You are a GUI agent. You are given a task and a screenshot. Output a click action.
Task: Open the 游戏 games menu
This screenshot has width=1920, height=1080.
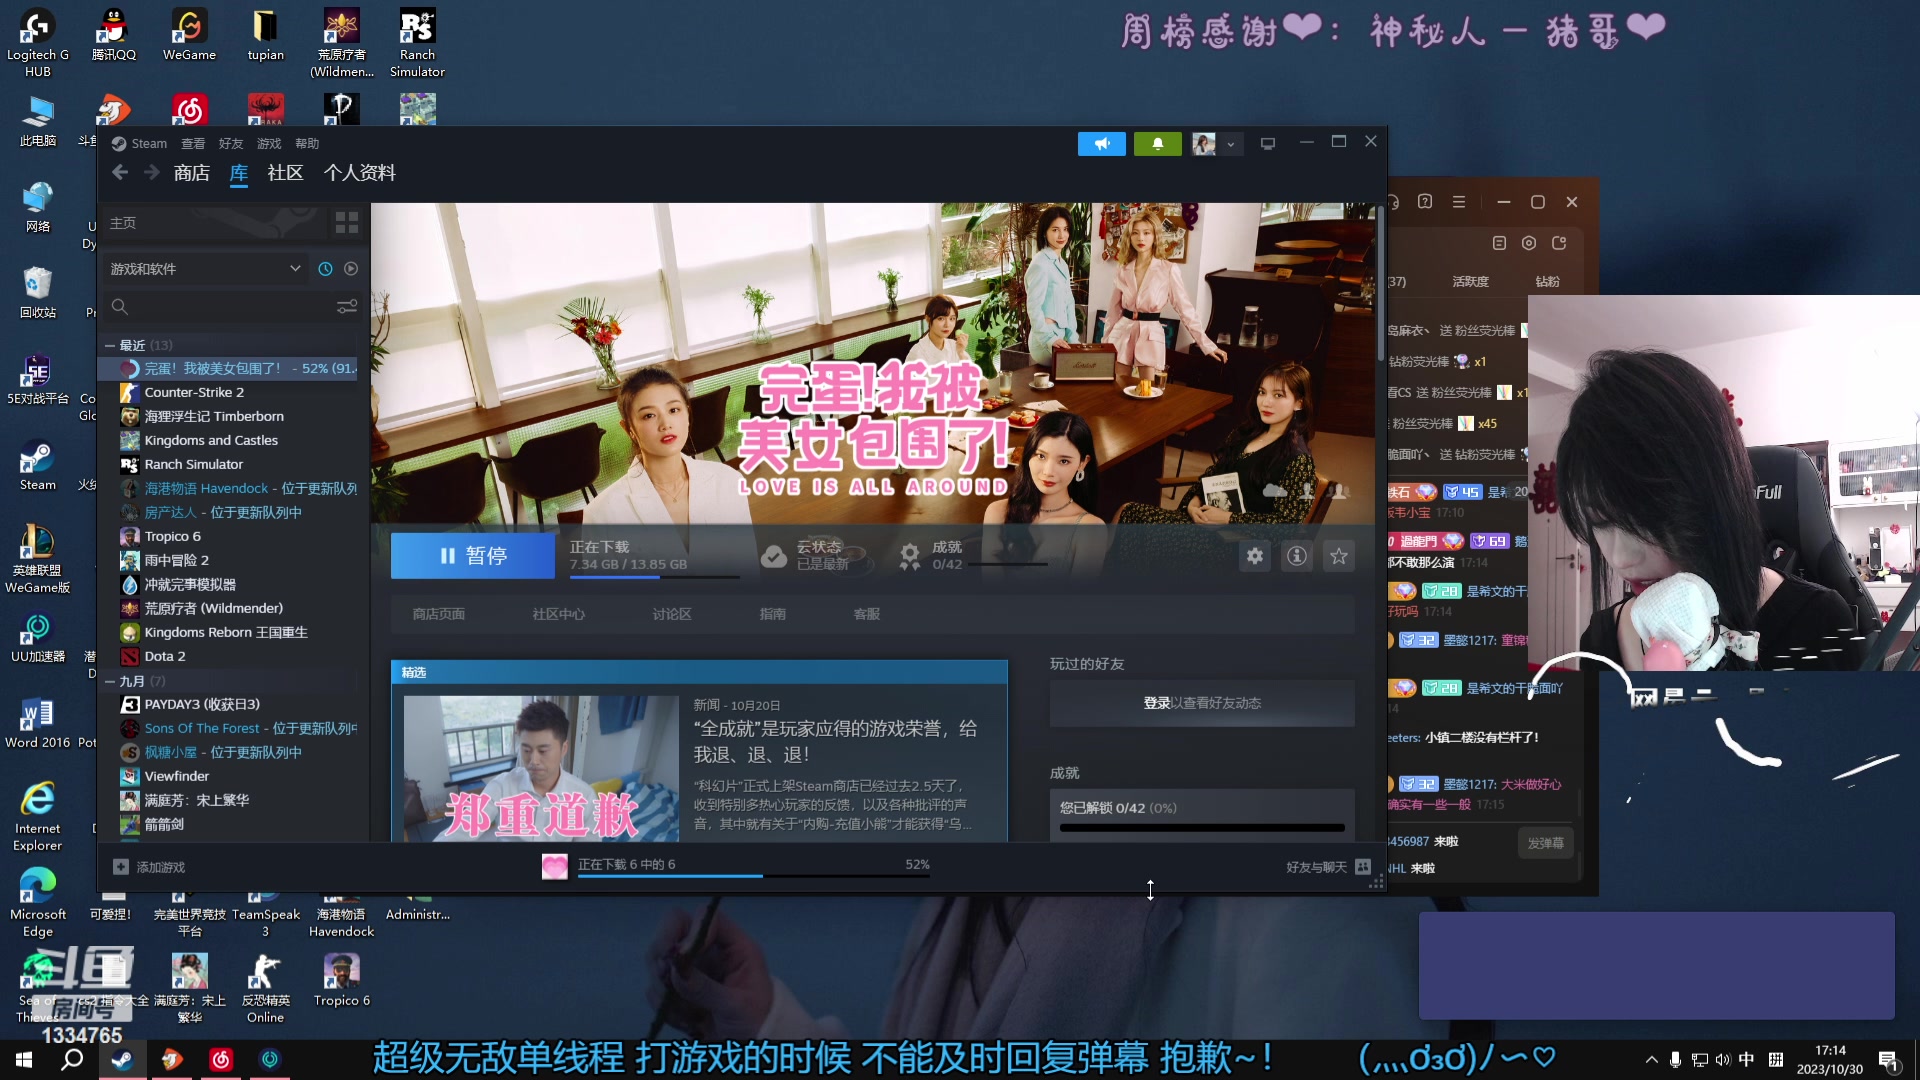pos(269,144)
